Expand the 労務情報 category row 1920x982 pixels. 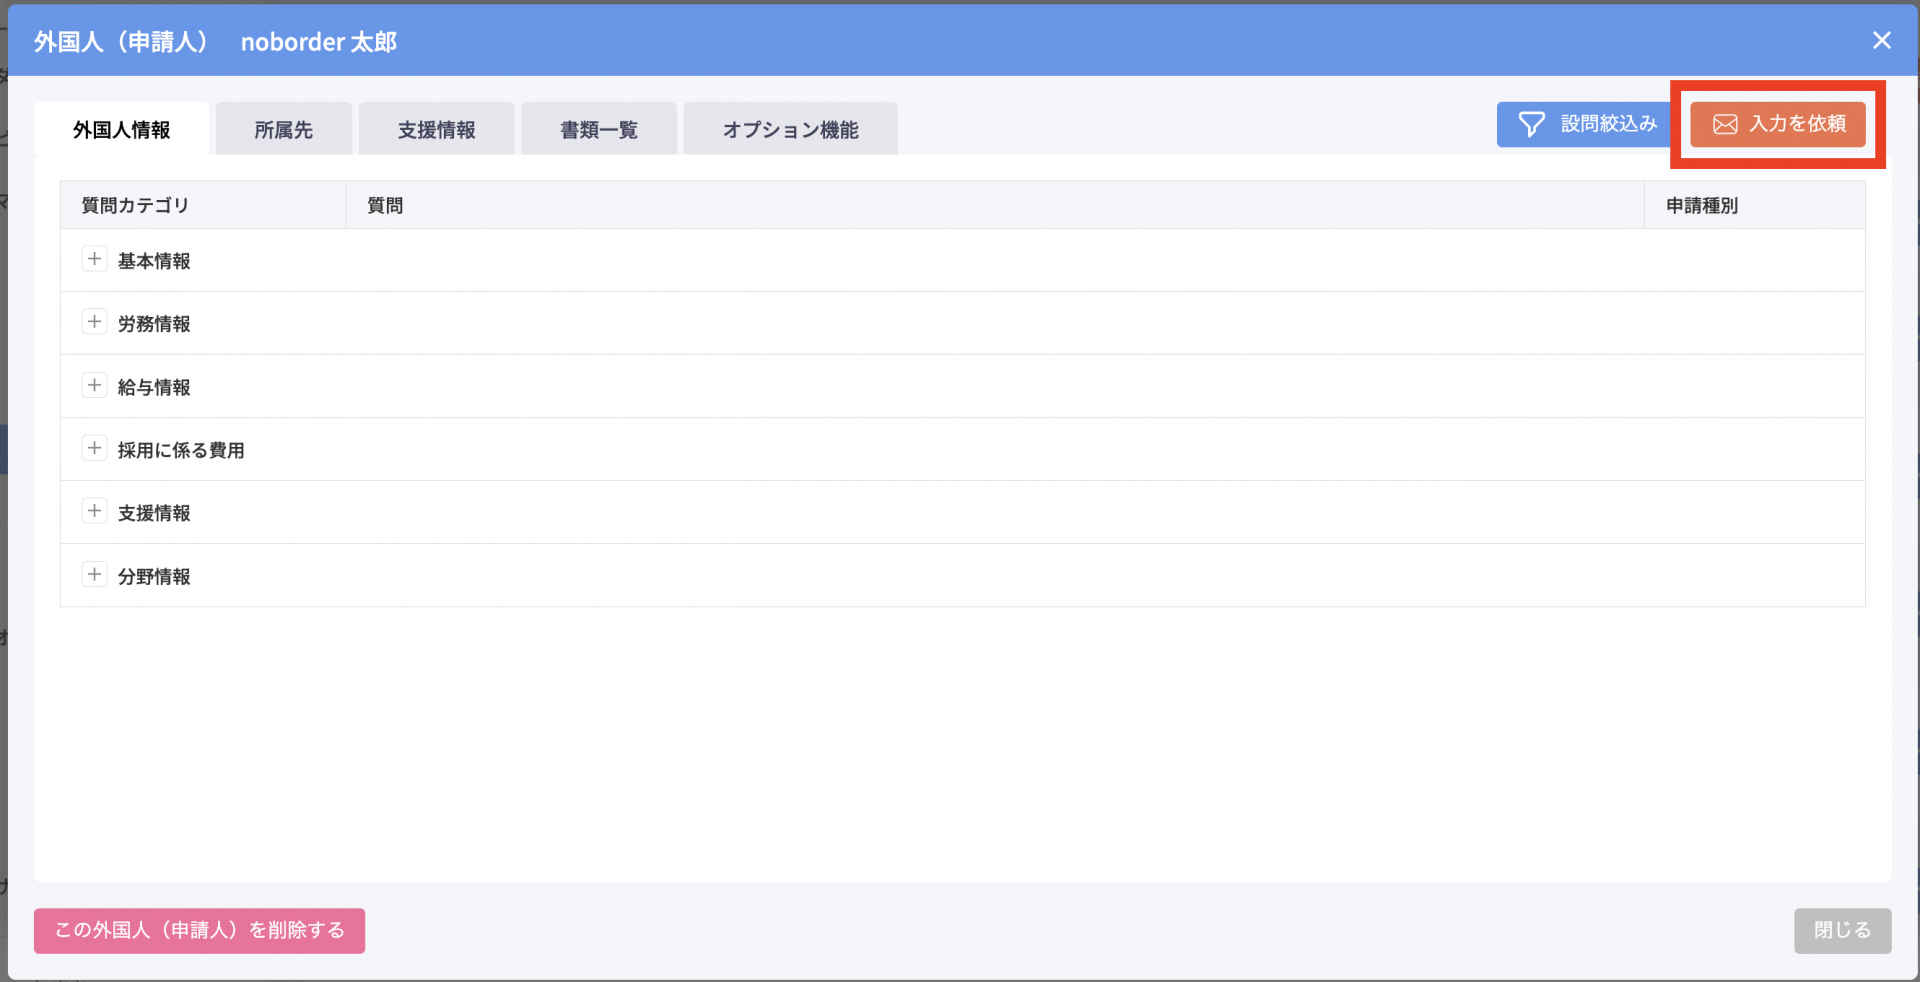point(94,322)
